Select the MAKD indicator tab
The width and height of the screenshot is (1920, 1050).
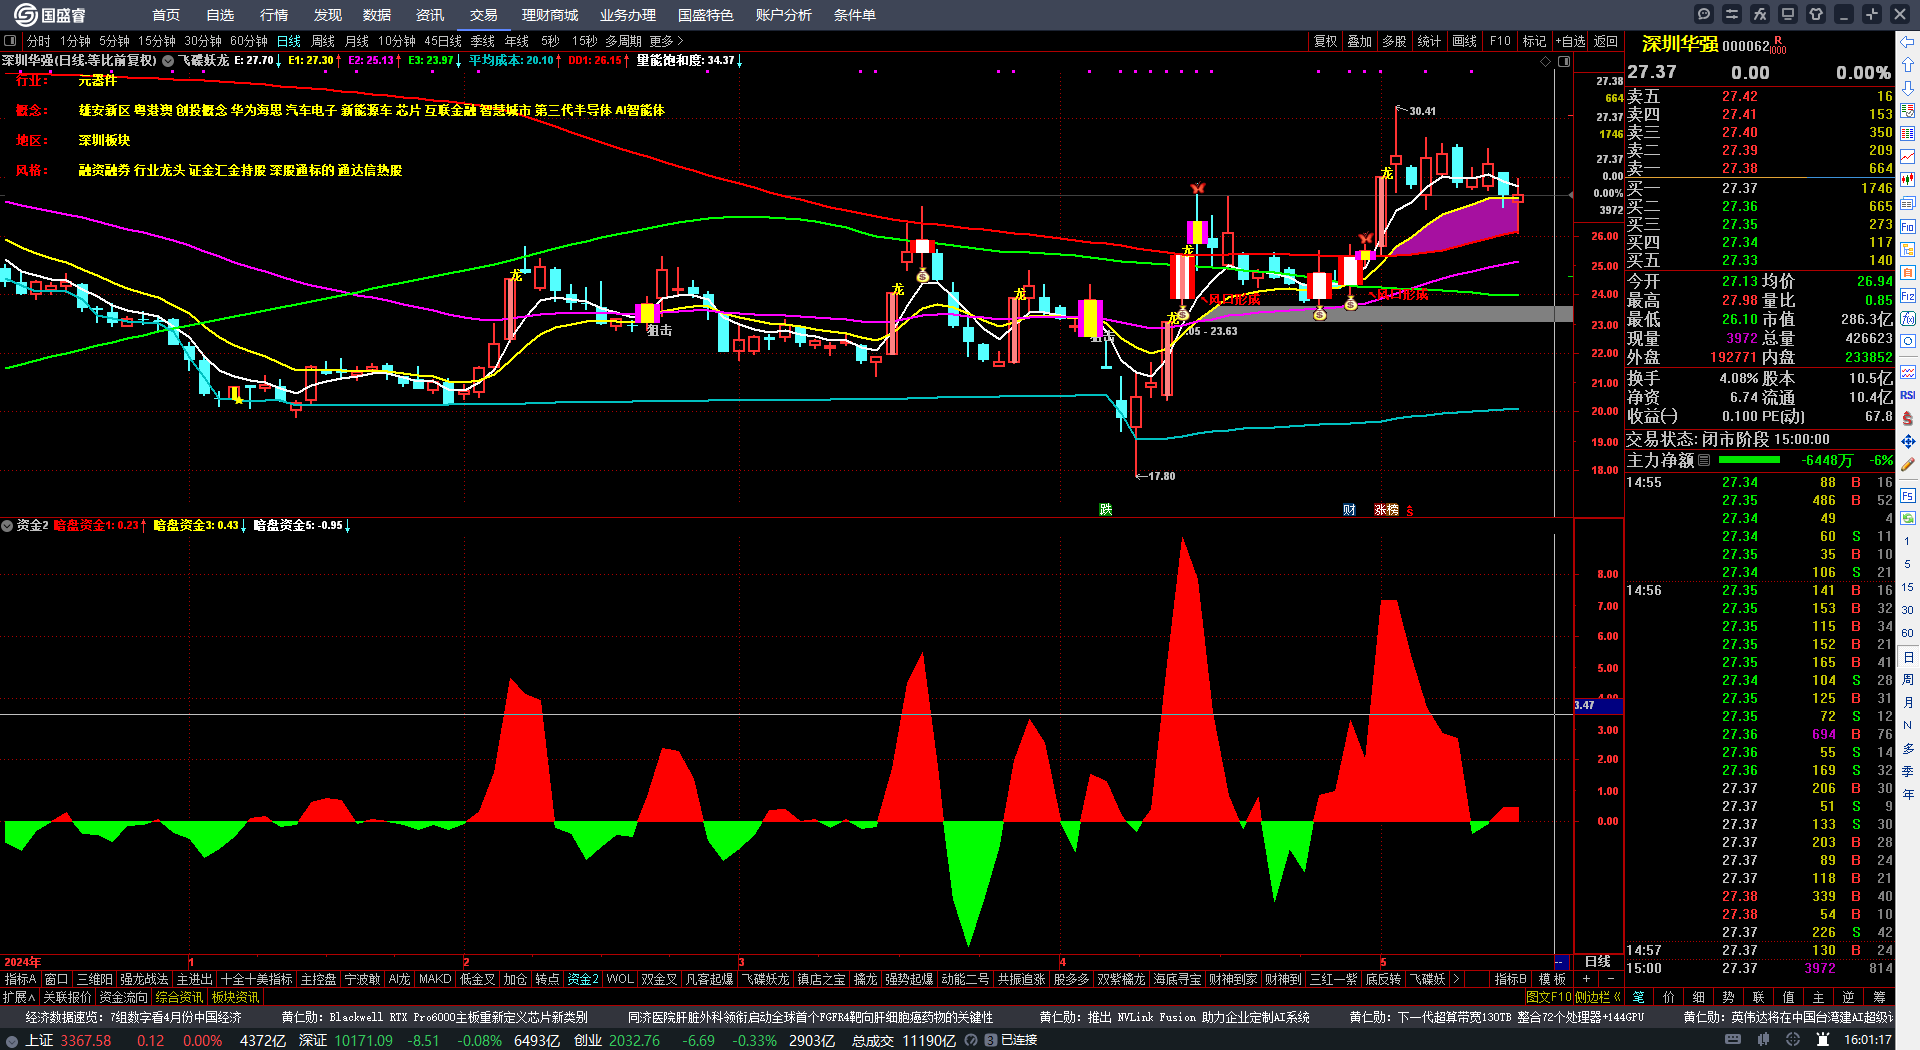pyautogui.click(x=435, y=979)
